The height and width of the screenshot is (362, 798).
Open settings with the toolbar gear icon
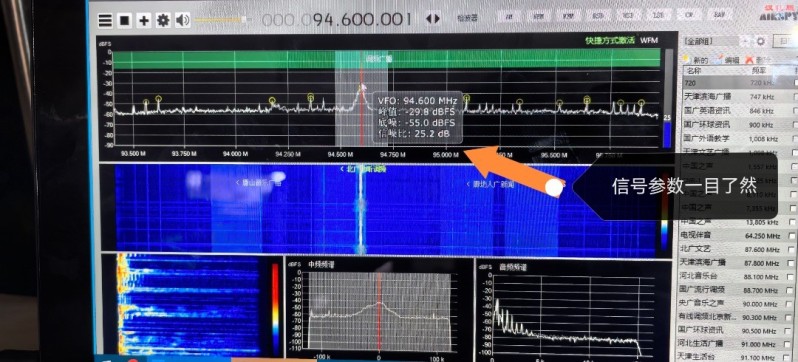click(x=163, y=20)
